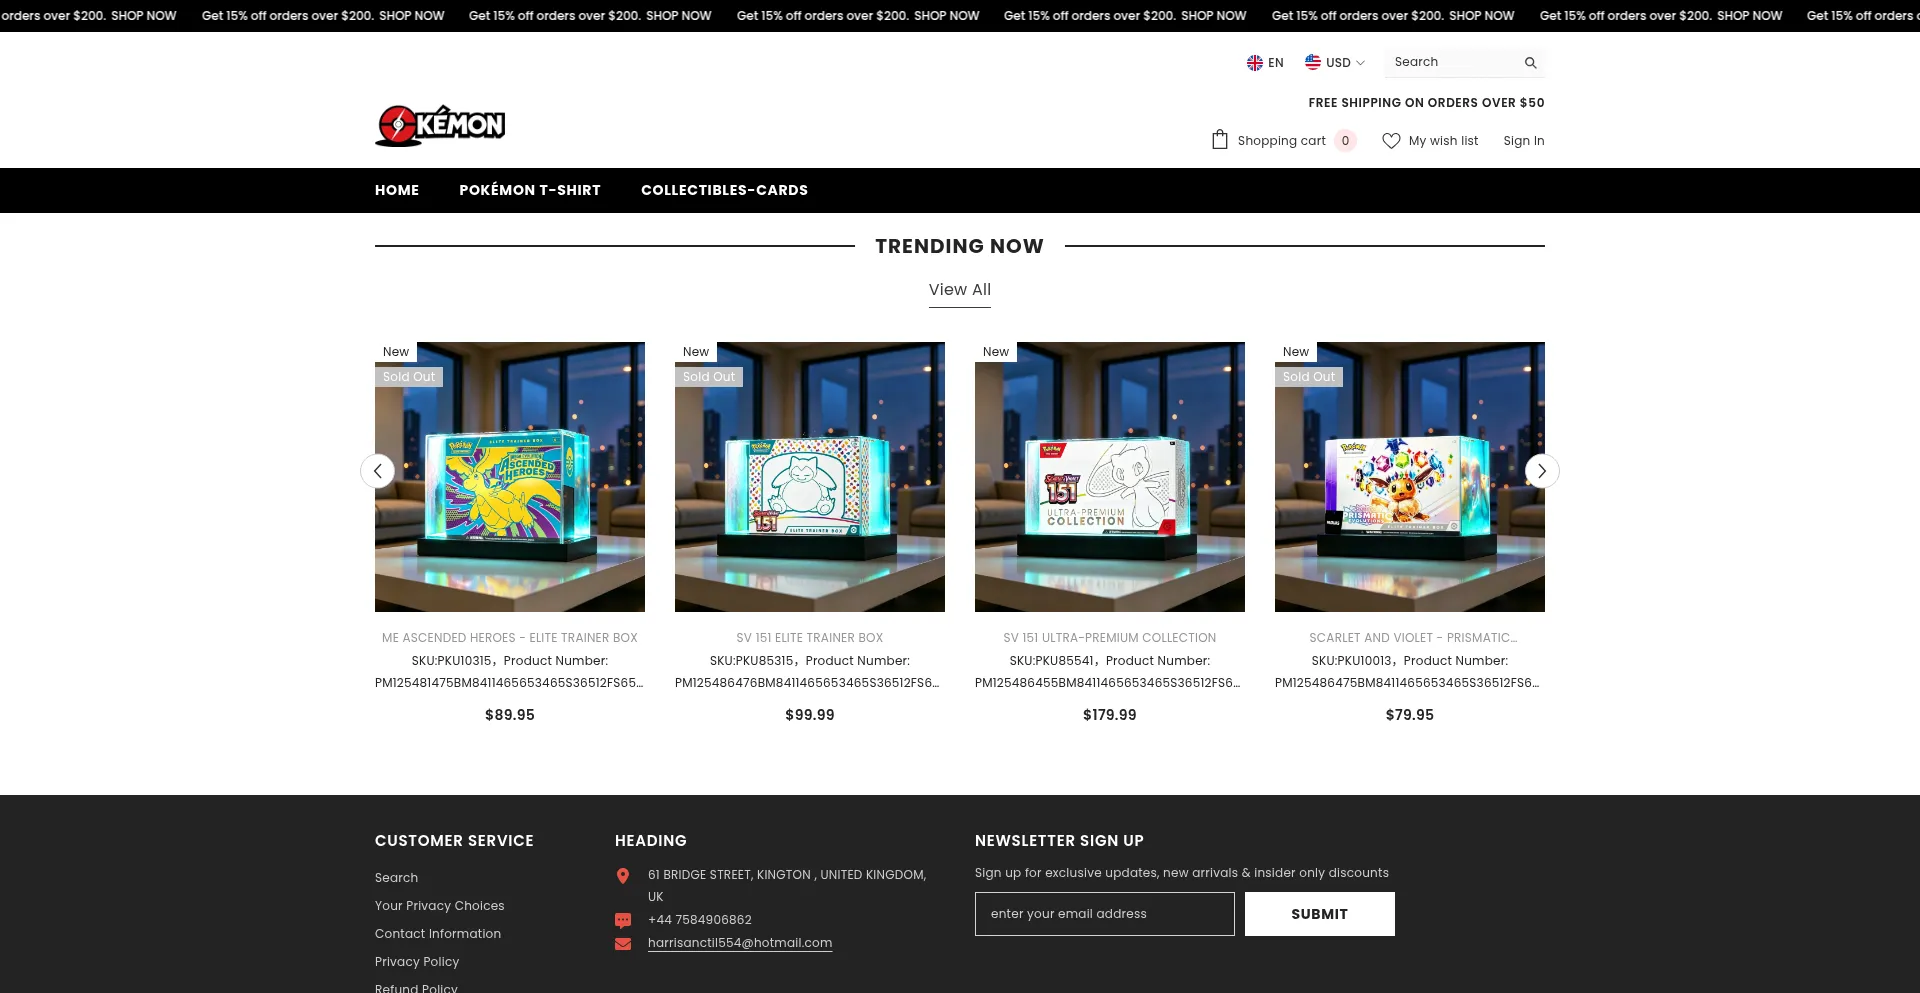
Task: Open Your Privacy Choices link
Action: pos(440,906)
